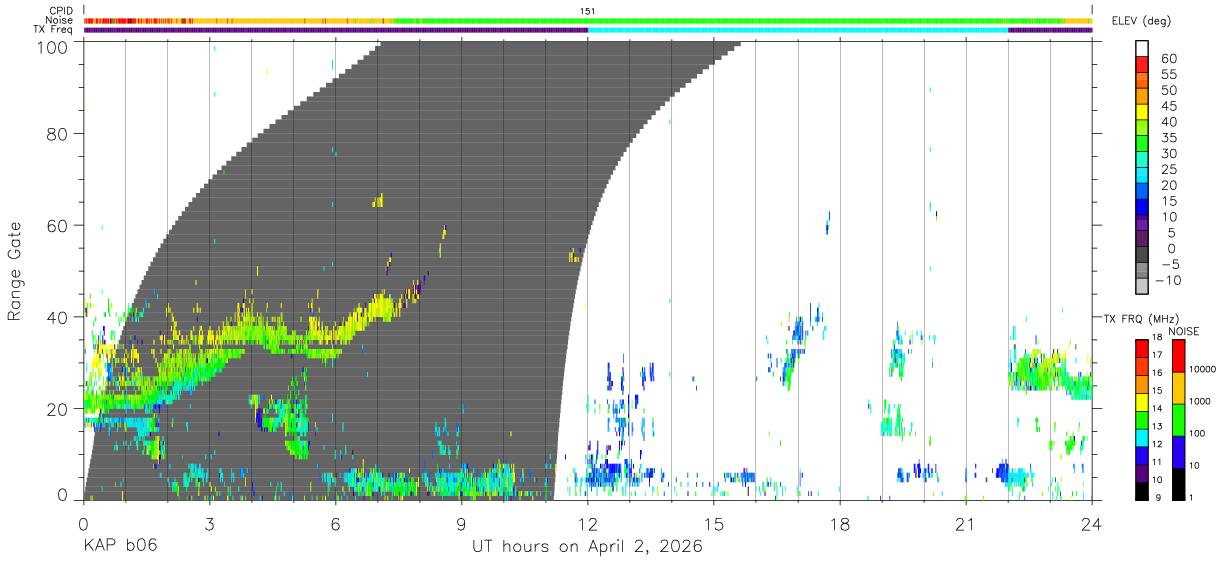Click the 6 tick on UT hours axis
The height and width of the screenshot is (567, 1228).
pos(335,523)
